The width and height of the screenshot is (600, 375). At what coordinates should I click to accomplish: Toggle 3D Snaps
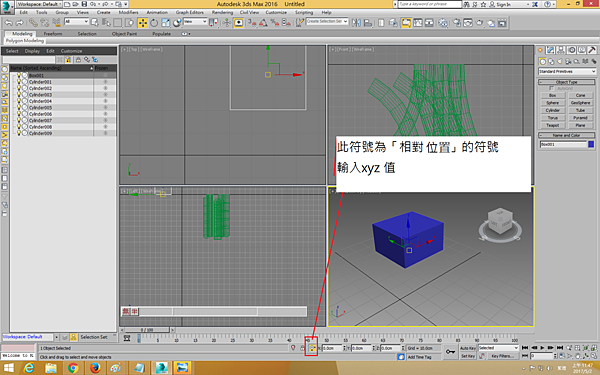pyautogui.click(x=252, y=23)
